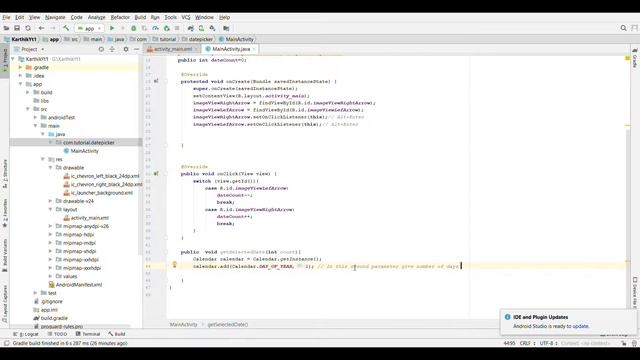
Task: Click the Make Project hammer icon
Action: [66, 28]
